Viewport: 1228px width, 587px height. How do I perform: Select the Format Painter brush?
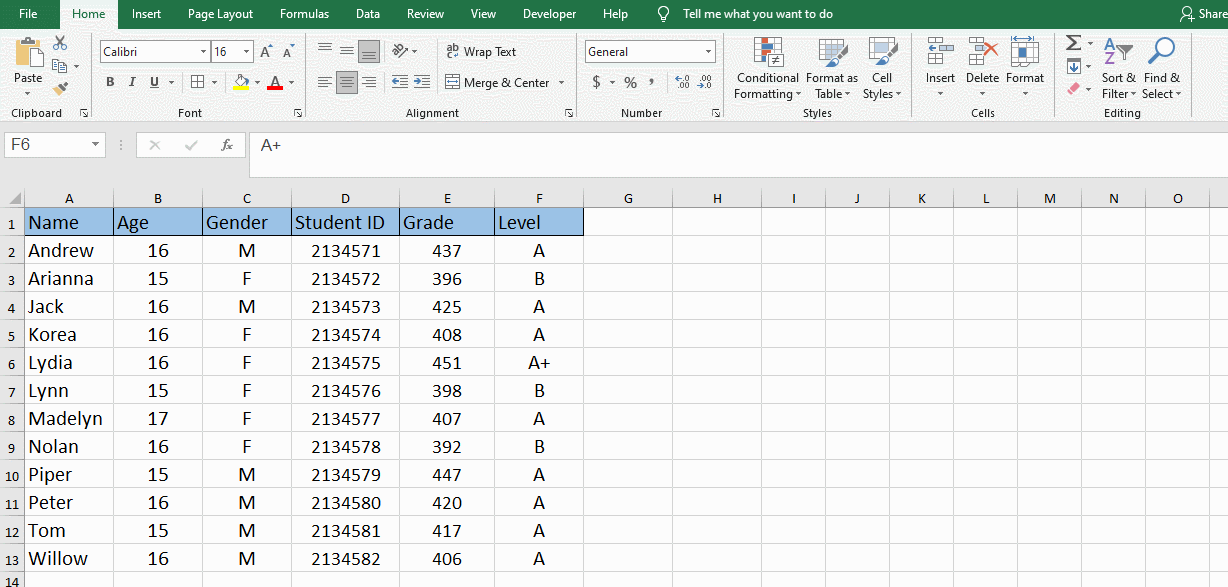tap(60, 88)
